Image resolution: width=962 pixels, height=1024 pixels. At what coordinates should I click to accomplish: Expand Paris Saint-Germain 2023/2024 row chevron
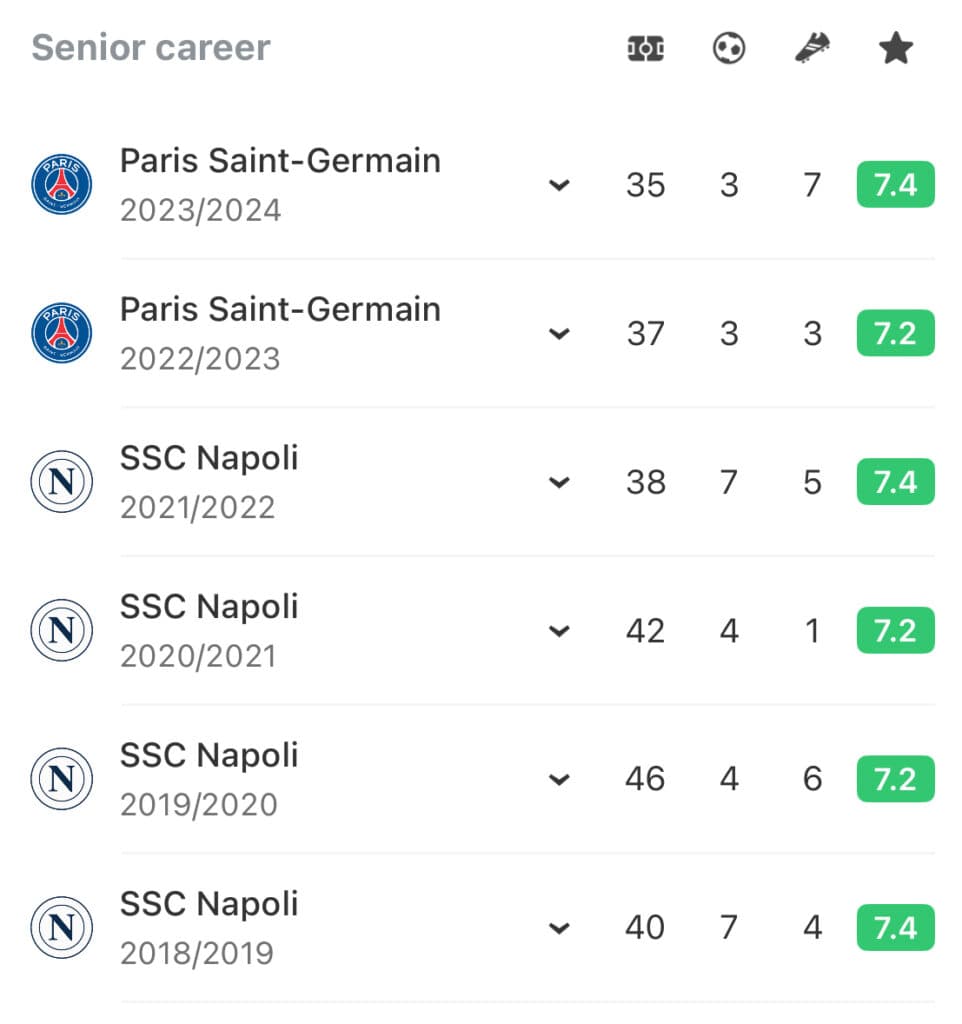pos(559,185)
